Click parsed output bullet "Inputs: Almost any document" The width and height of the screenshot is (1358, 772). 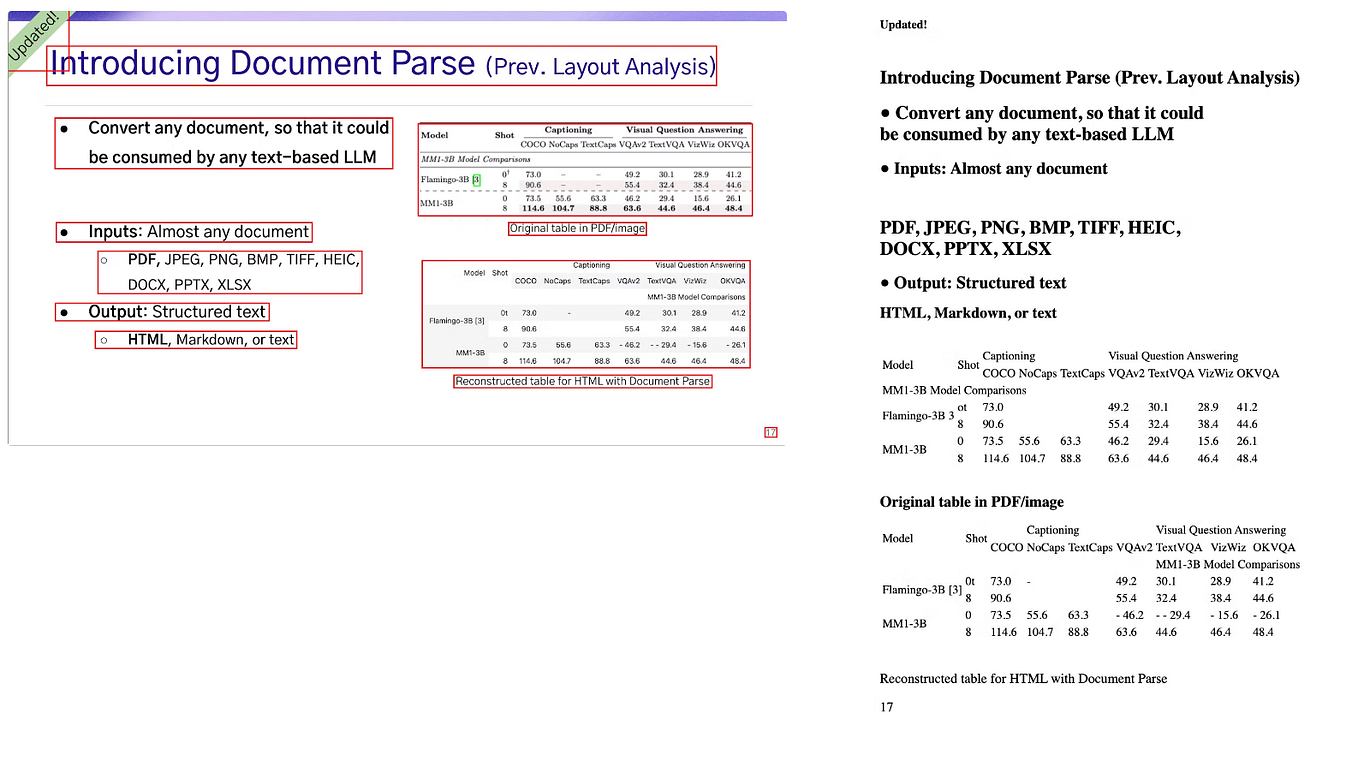pyautogui.click(x=1001, y=169)
